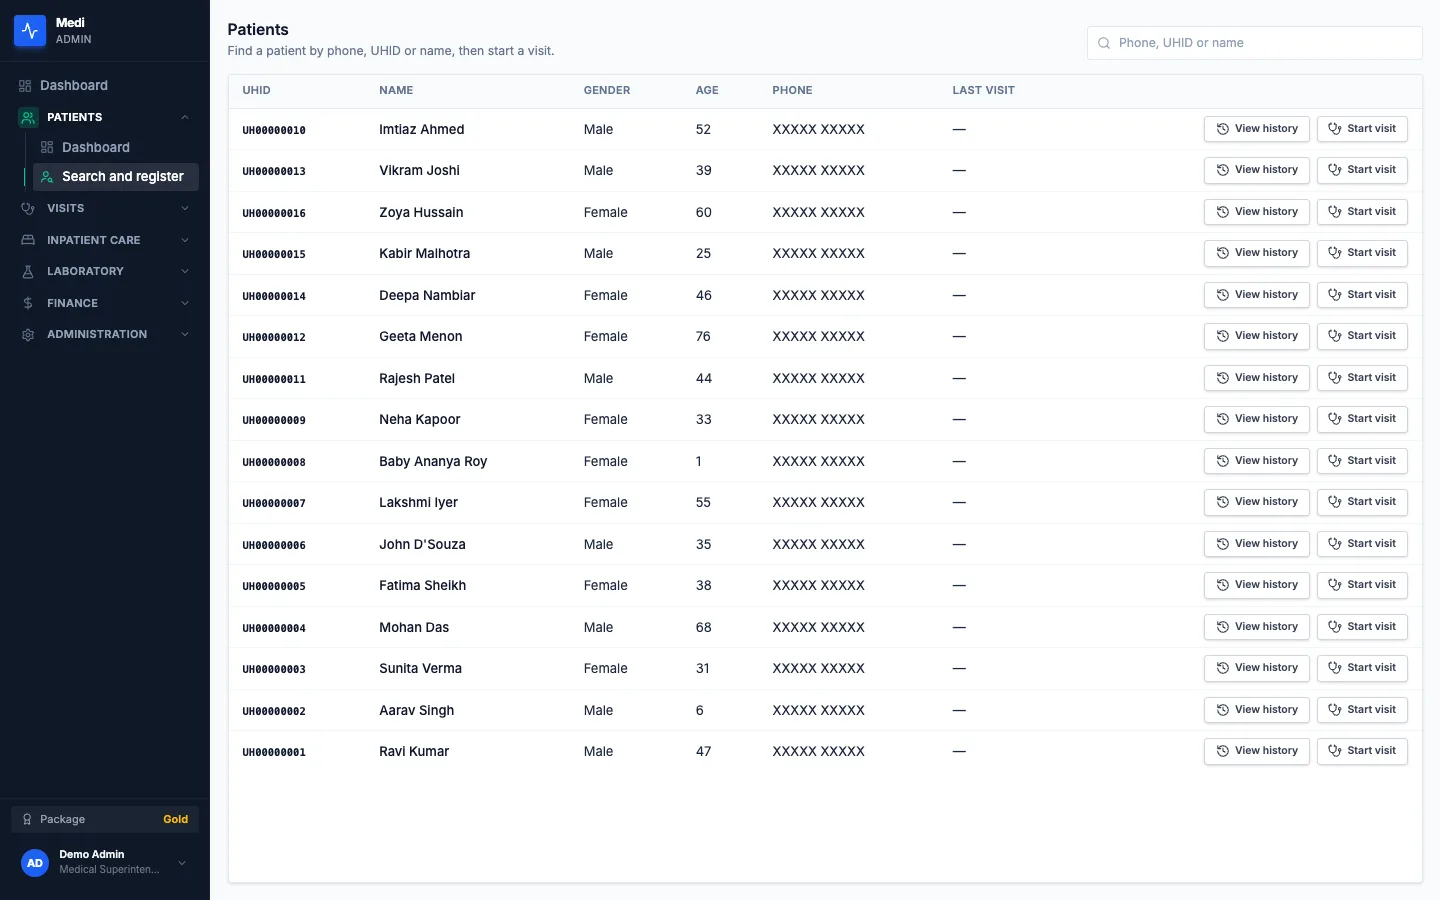Click the LAST VISIT column header
1440x900 pixels.
coord(983,90)
